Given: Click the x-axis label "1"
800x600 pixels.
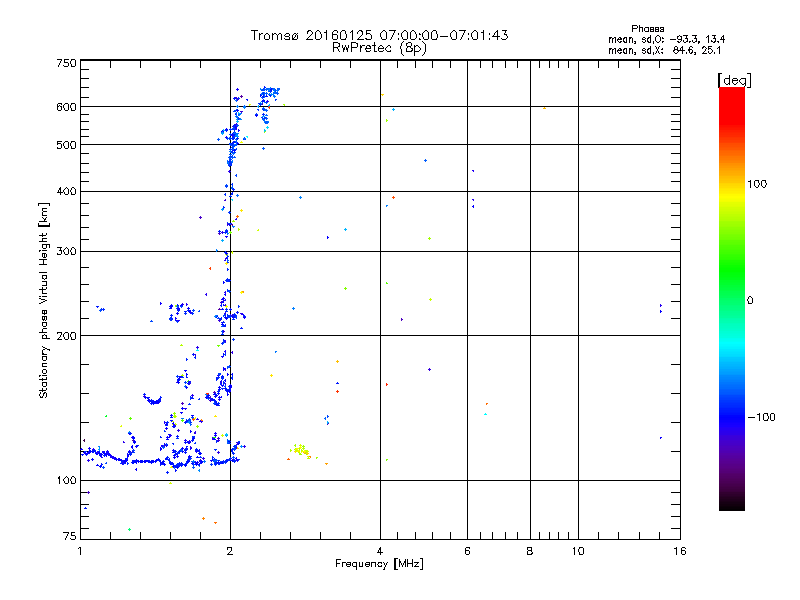Looking at the screenshot, I should (80, 551).
